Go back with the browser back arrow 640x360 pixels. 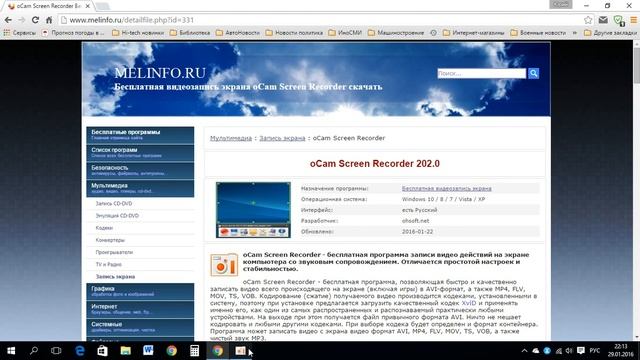pos(8,20)
